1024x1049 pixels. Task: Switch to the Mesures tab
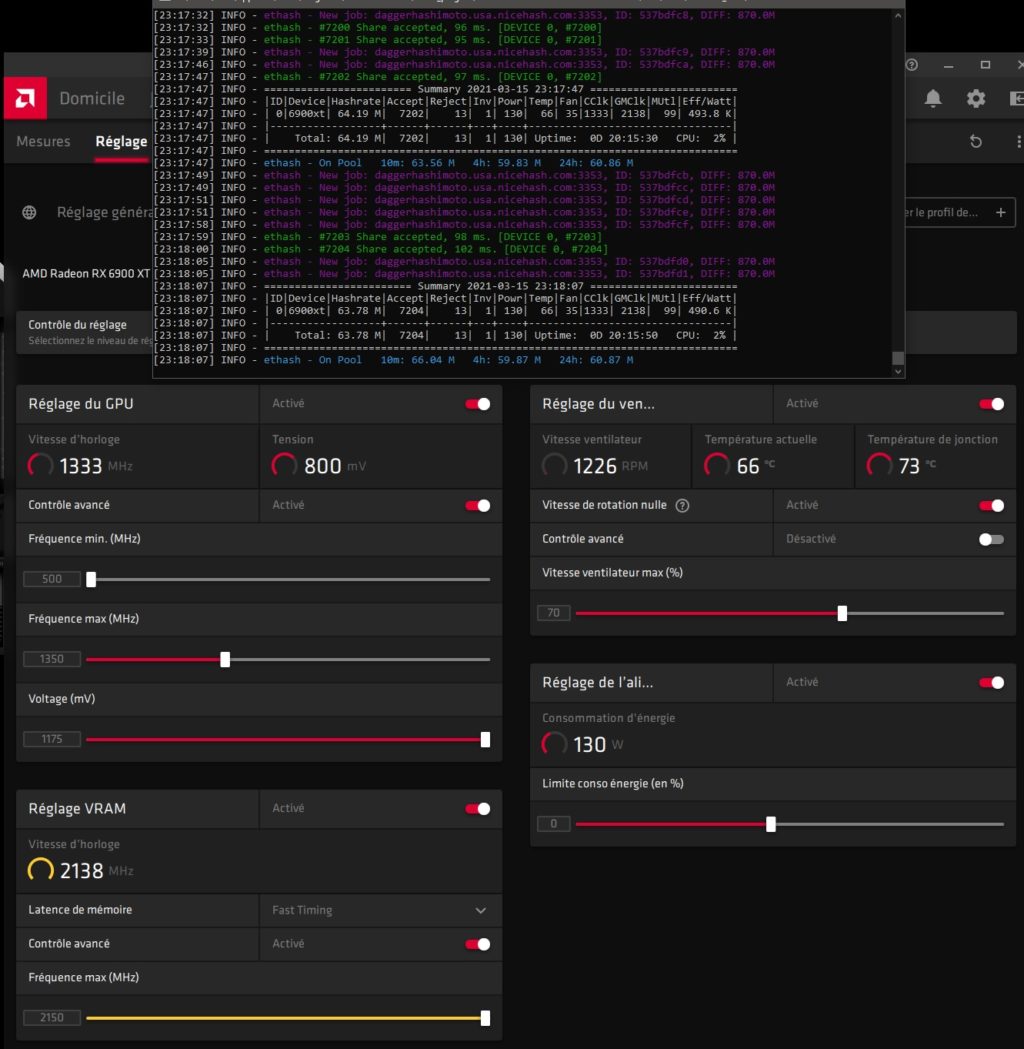pyautogui.click(x=43, y=142)
